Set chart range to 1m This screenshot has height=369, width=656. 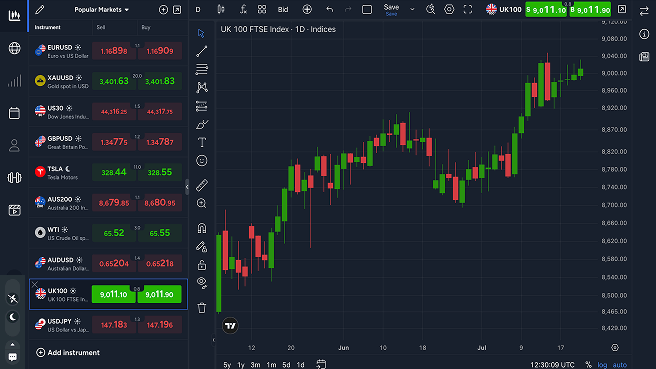coord(271,365)
